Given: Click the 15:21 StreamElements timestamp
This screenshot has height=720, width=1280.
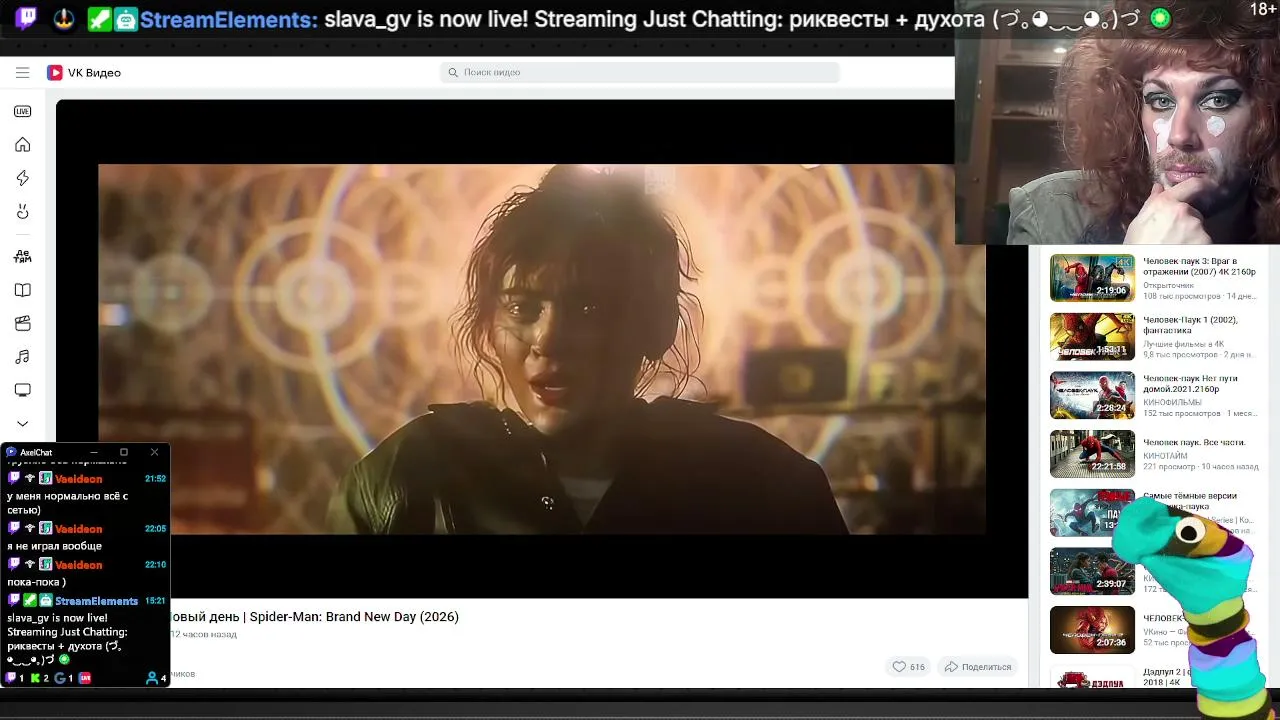Looking at the screenshot, I should click(155, 601).
